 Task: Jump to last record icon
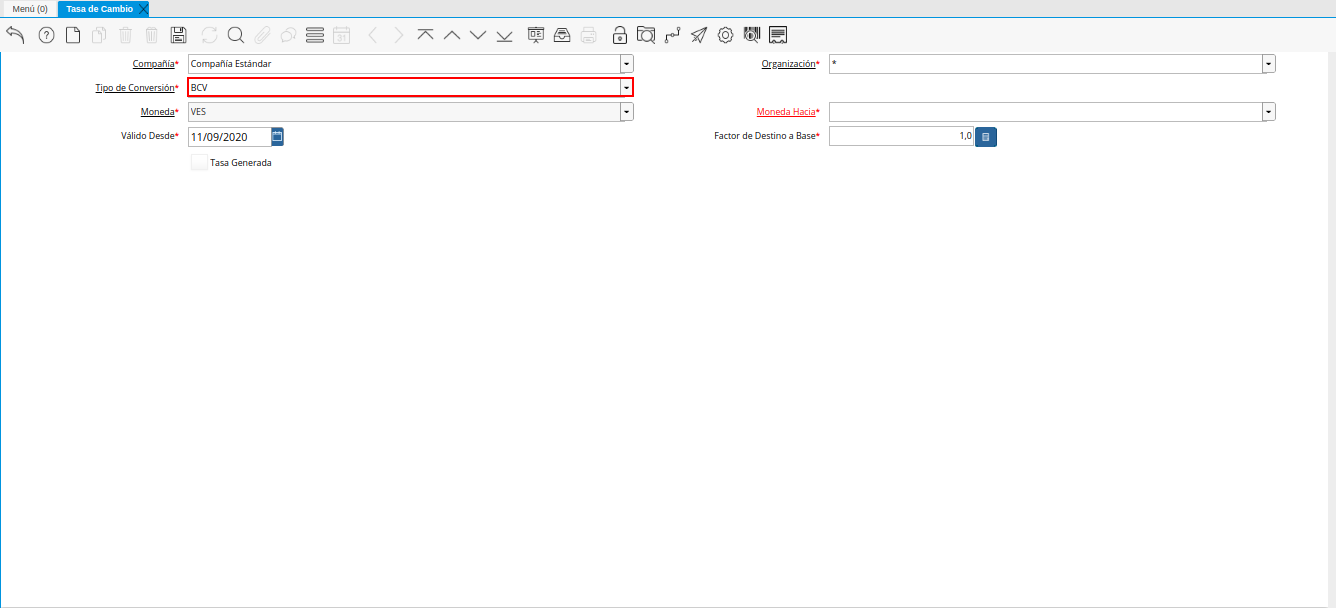[x=504, y=35]
